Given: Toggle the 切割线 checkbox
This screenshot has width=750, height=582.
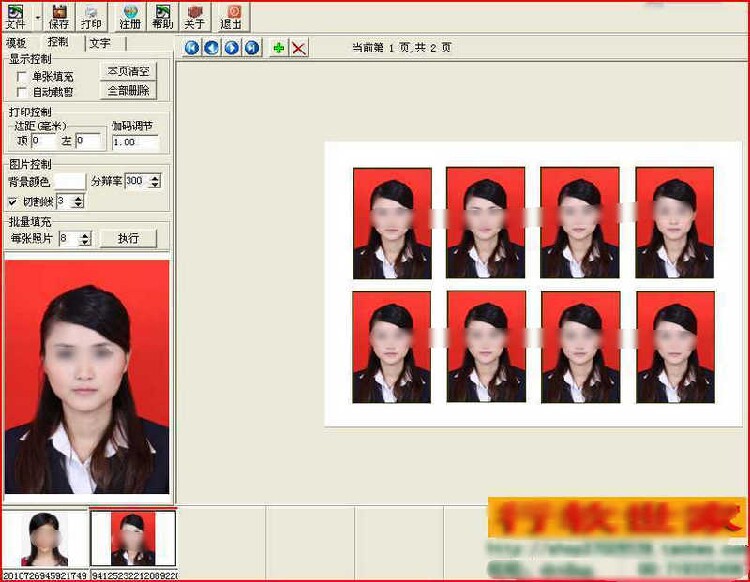Looking at the screenshot, I should click(x=12, y=202).
